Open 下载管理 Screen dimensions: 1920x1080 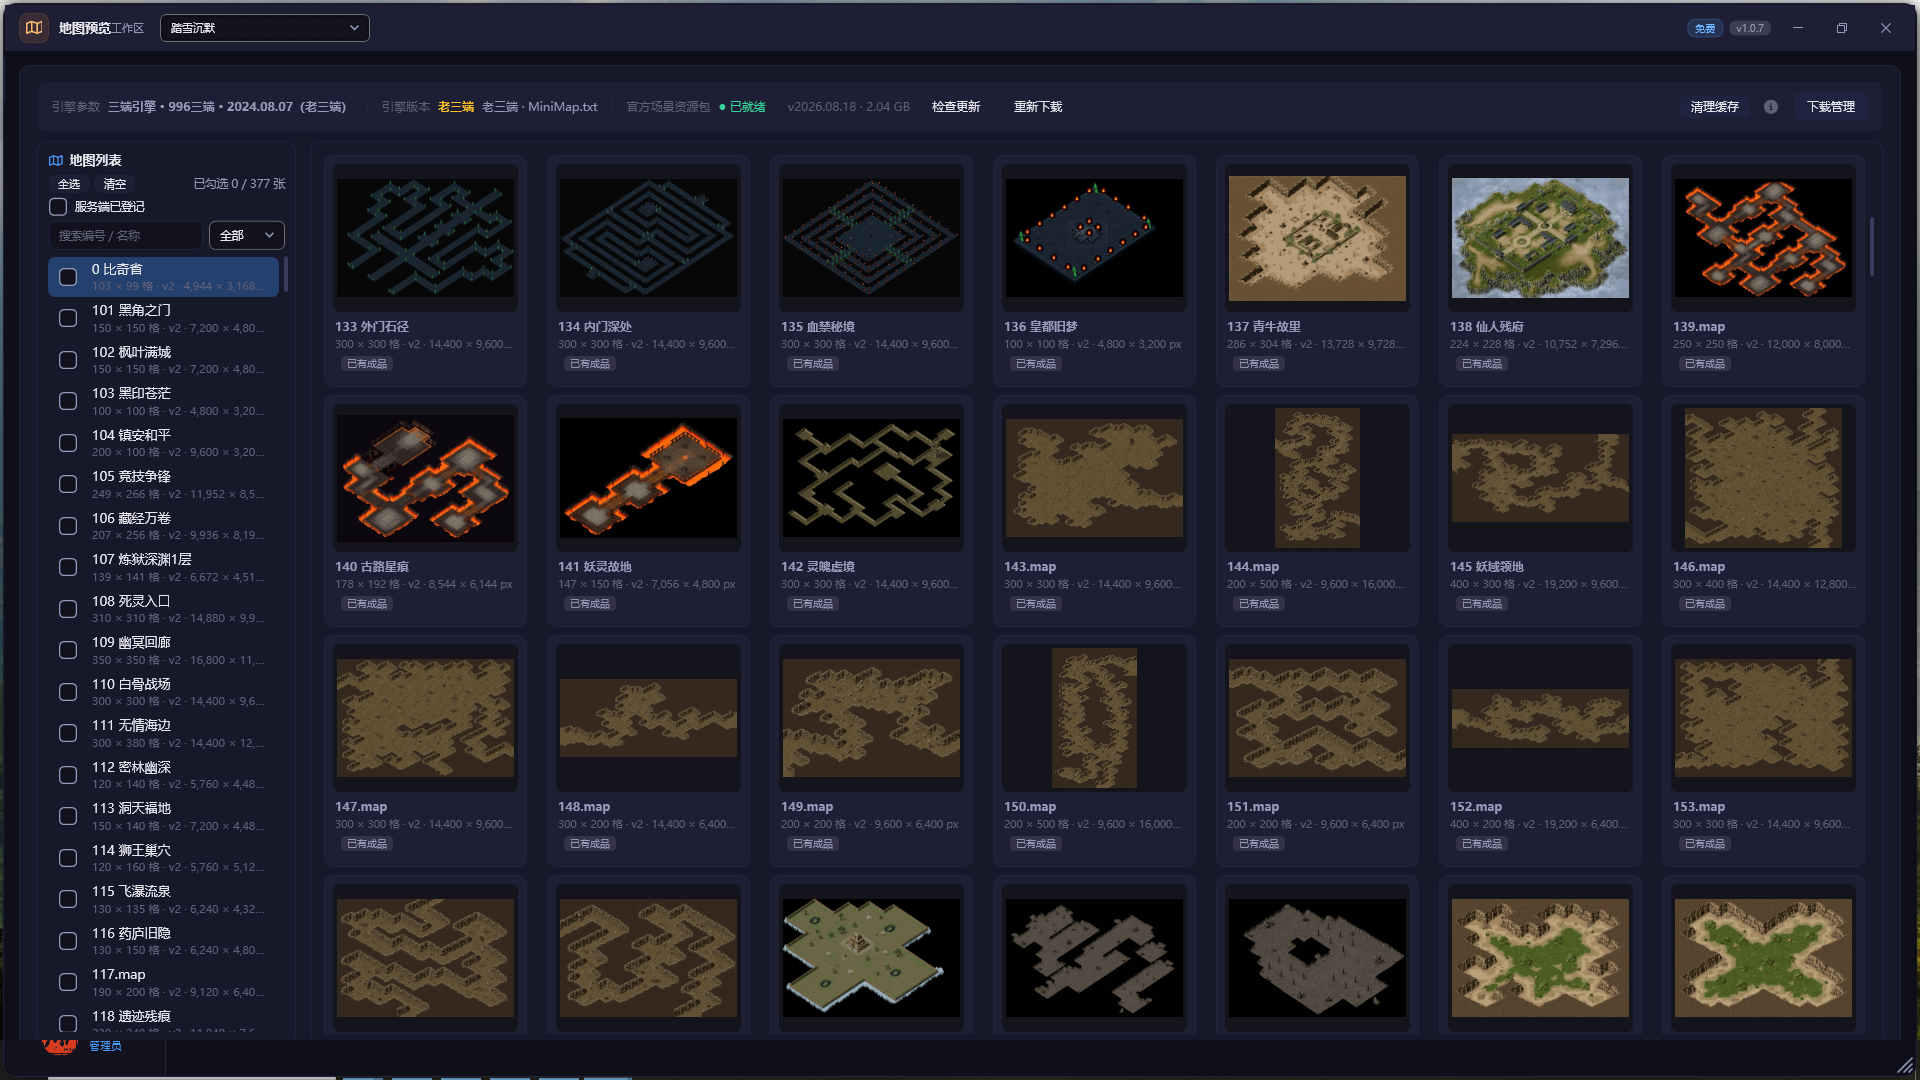pos(1831,107)
